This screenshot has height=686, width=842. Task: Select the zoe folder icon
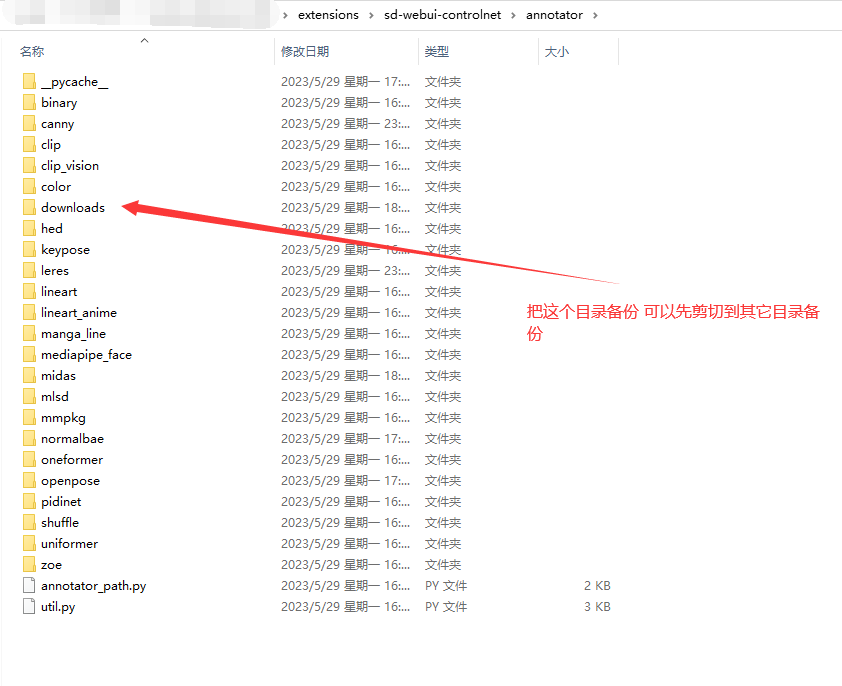tap(29, 565)
